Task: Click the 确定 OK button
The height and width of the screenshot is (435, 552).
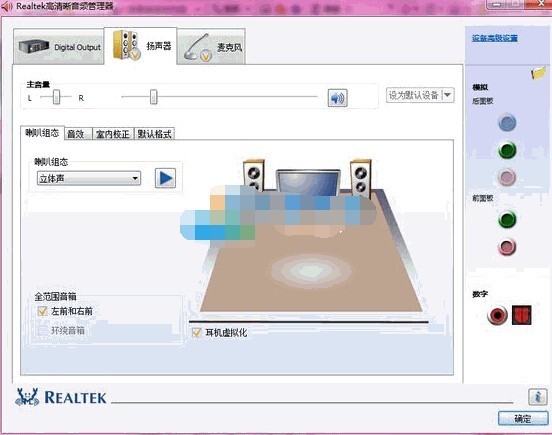Action: click(523, 418)
